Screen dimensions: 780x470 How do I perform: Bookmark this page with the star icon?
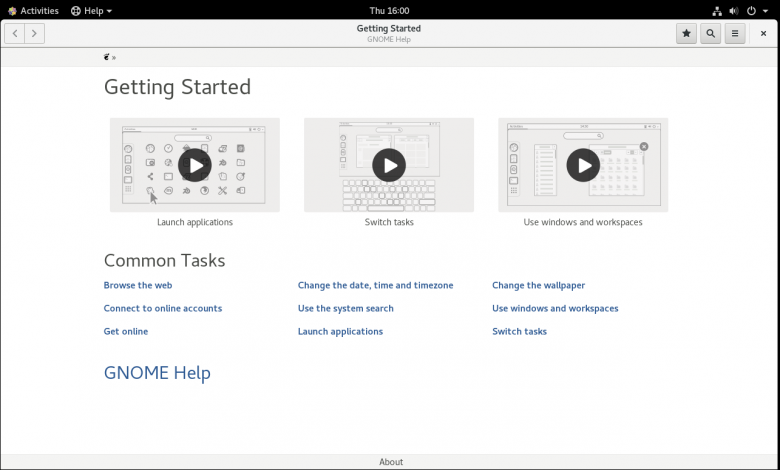coord(686,33)
